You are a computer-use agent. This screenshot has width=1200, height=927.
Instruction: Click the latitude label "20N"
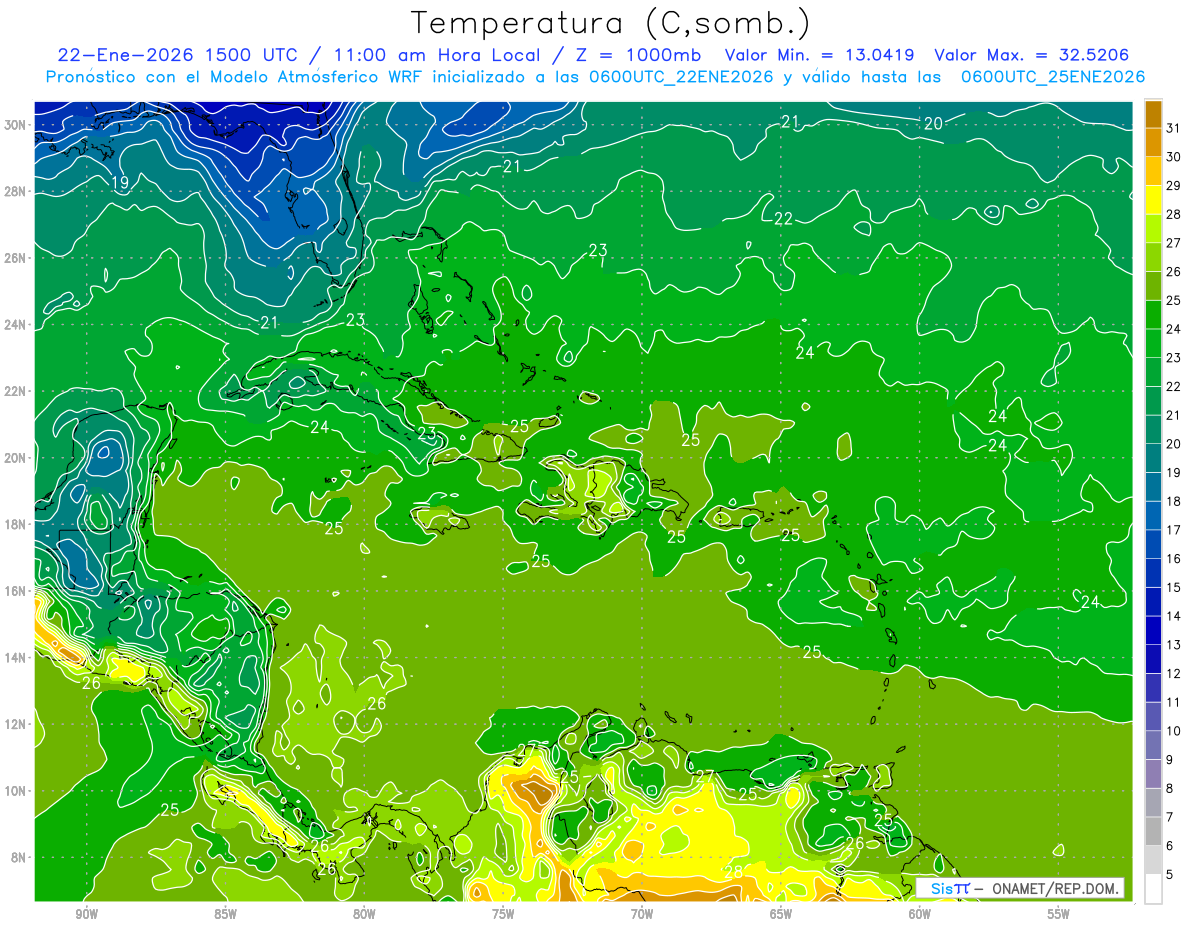15,458
